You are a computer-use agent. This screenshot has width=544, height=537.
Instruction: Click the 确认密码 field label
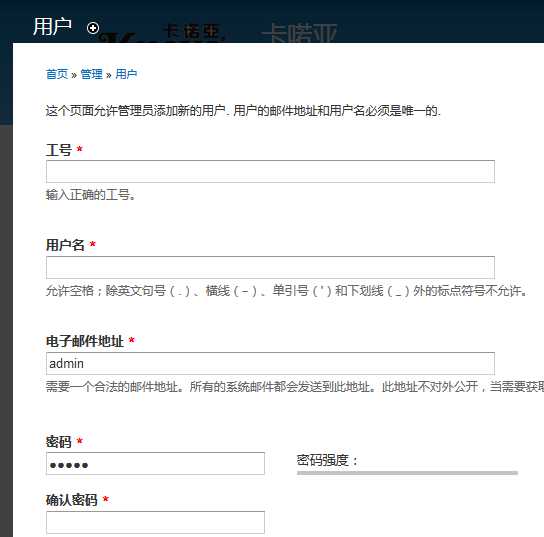tap(72, 500)
